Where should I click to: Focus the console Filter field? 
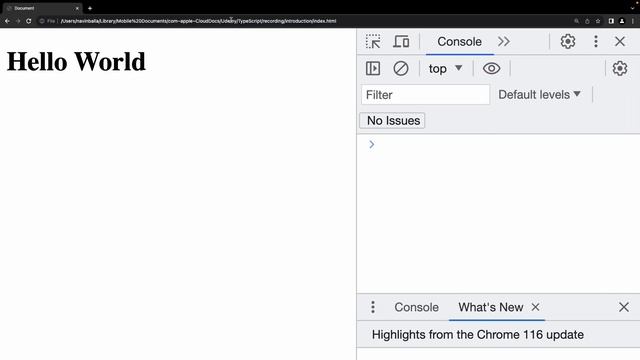[x=425, y=95]
